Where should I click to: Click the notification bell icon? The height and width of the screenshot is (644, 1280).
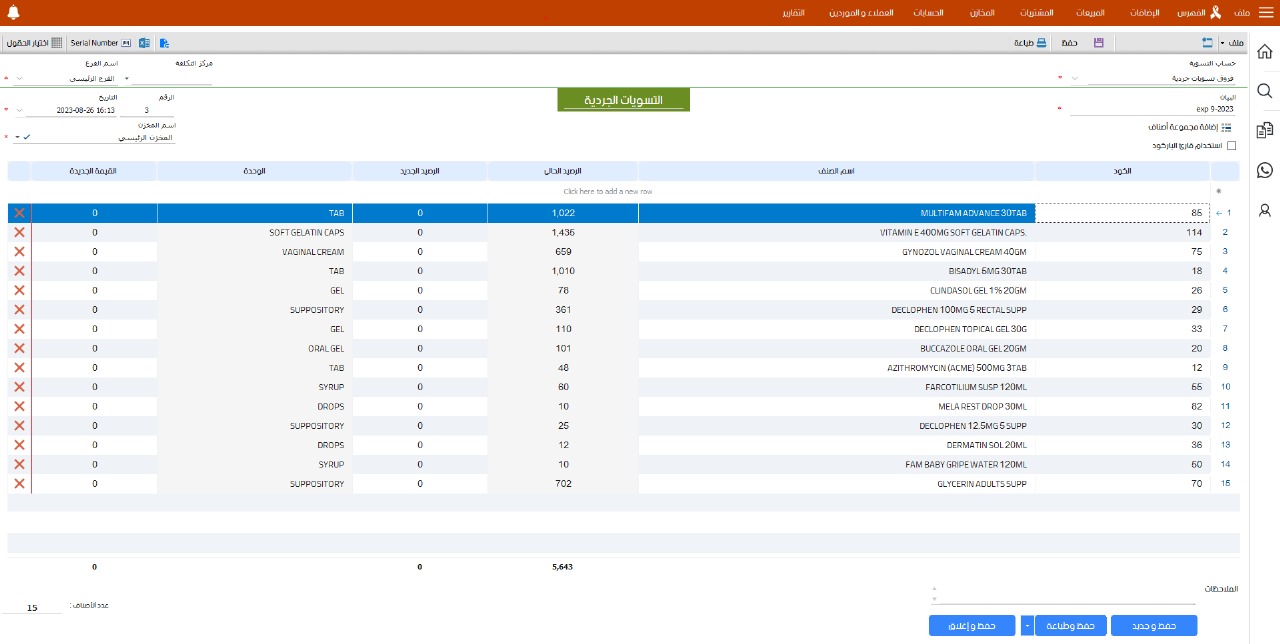[x=12, y=13]
